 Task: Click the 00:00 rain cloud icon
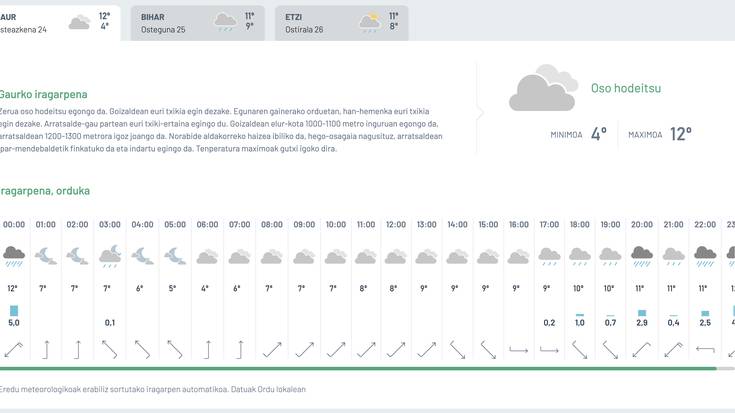tap(14, 256)
